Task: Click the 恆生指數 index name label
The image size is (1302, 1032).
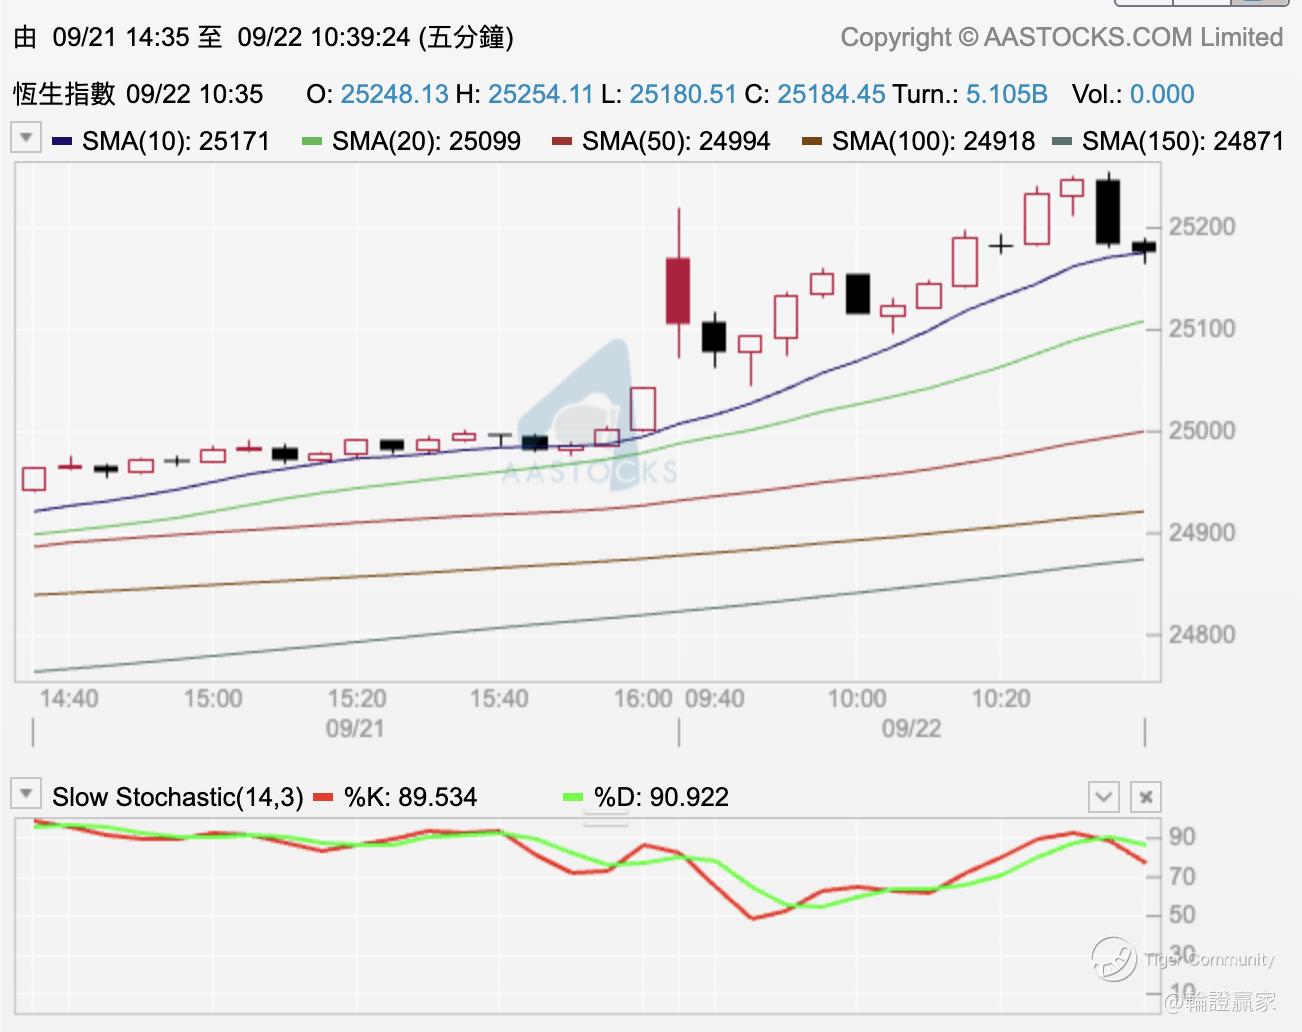Action: 64,94
